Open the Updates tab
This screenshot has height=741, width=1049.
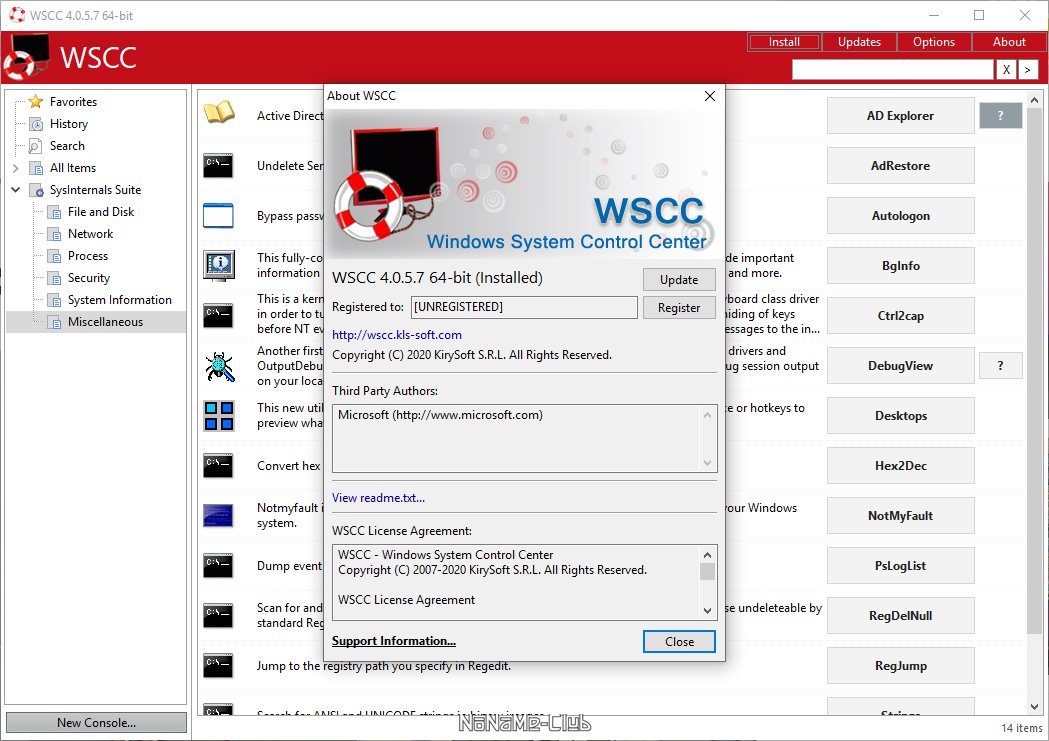click(x=859, y=42)
